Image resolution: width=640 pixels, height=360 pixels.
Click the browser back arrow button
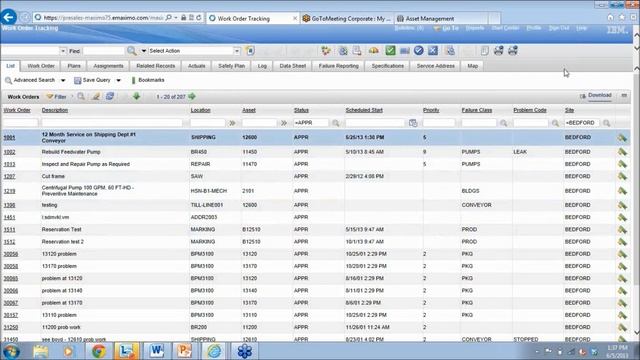[x=9, y=18]
